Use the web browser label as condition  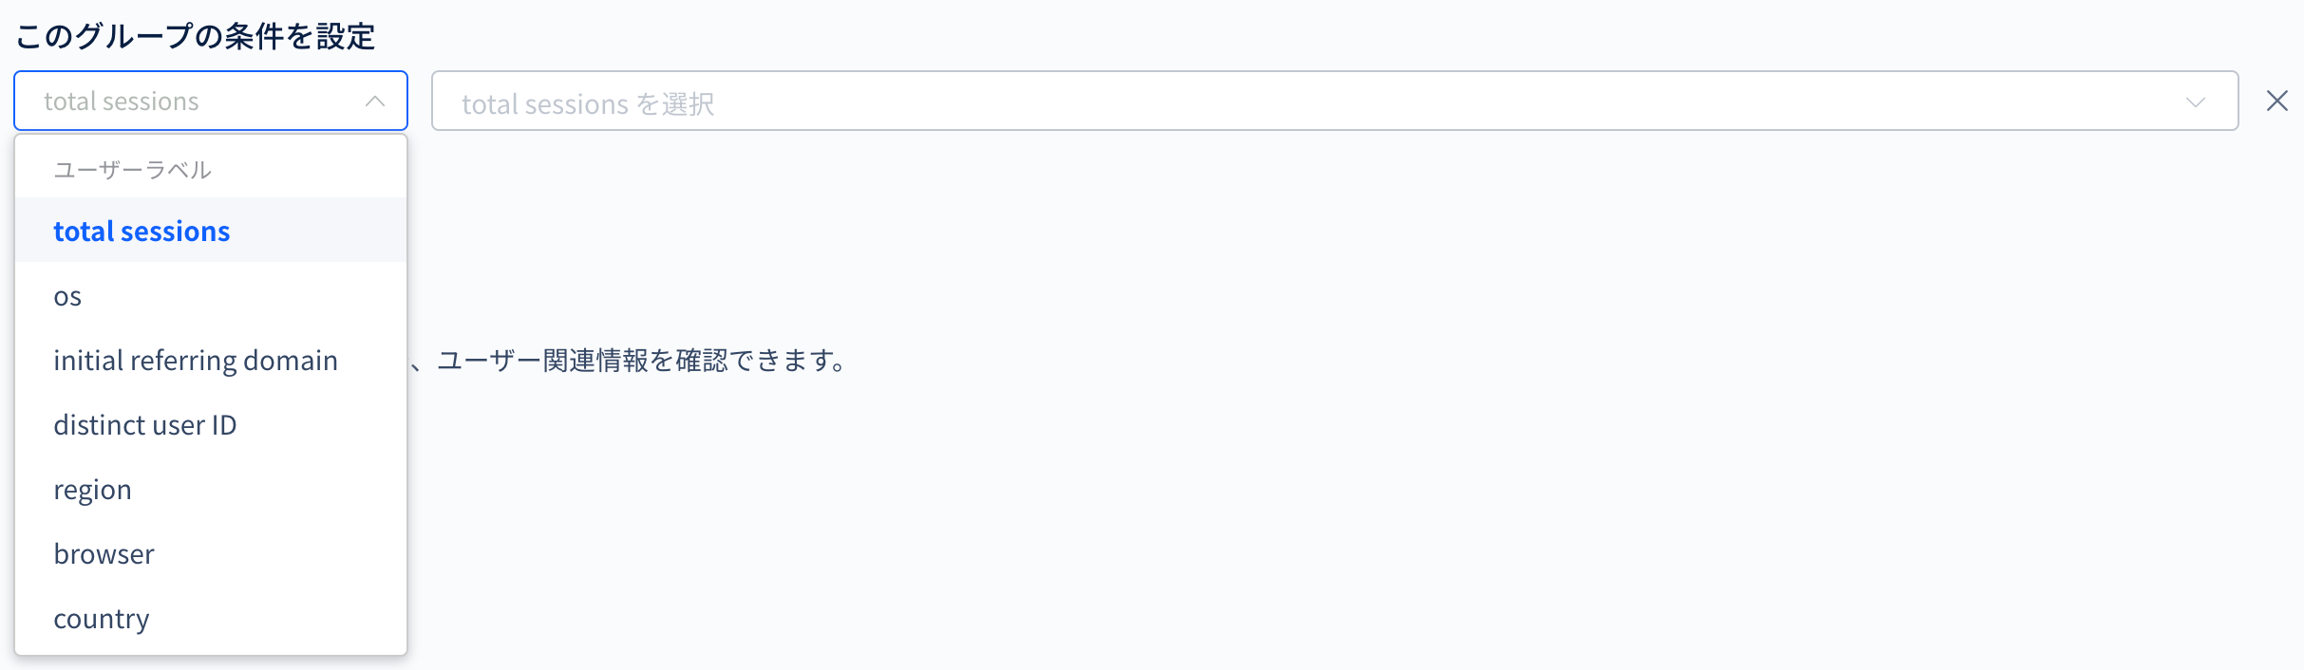[104, 554]
